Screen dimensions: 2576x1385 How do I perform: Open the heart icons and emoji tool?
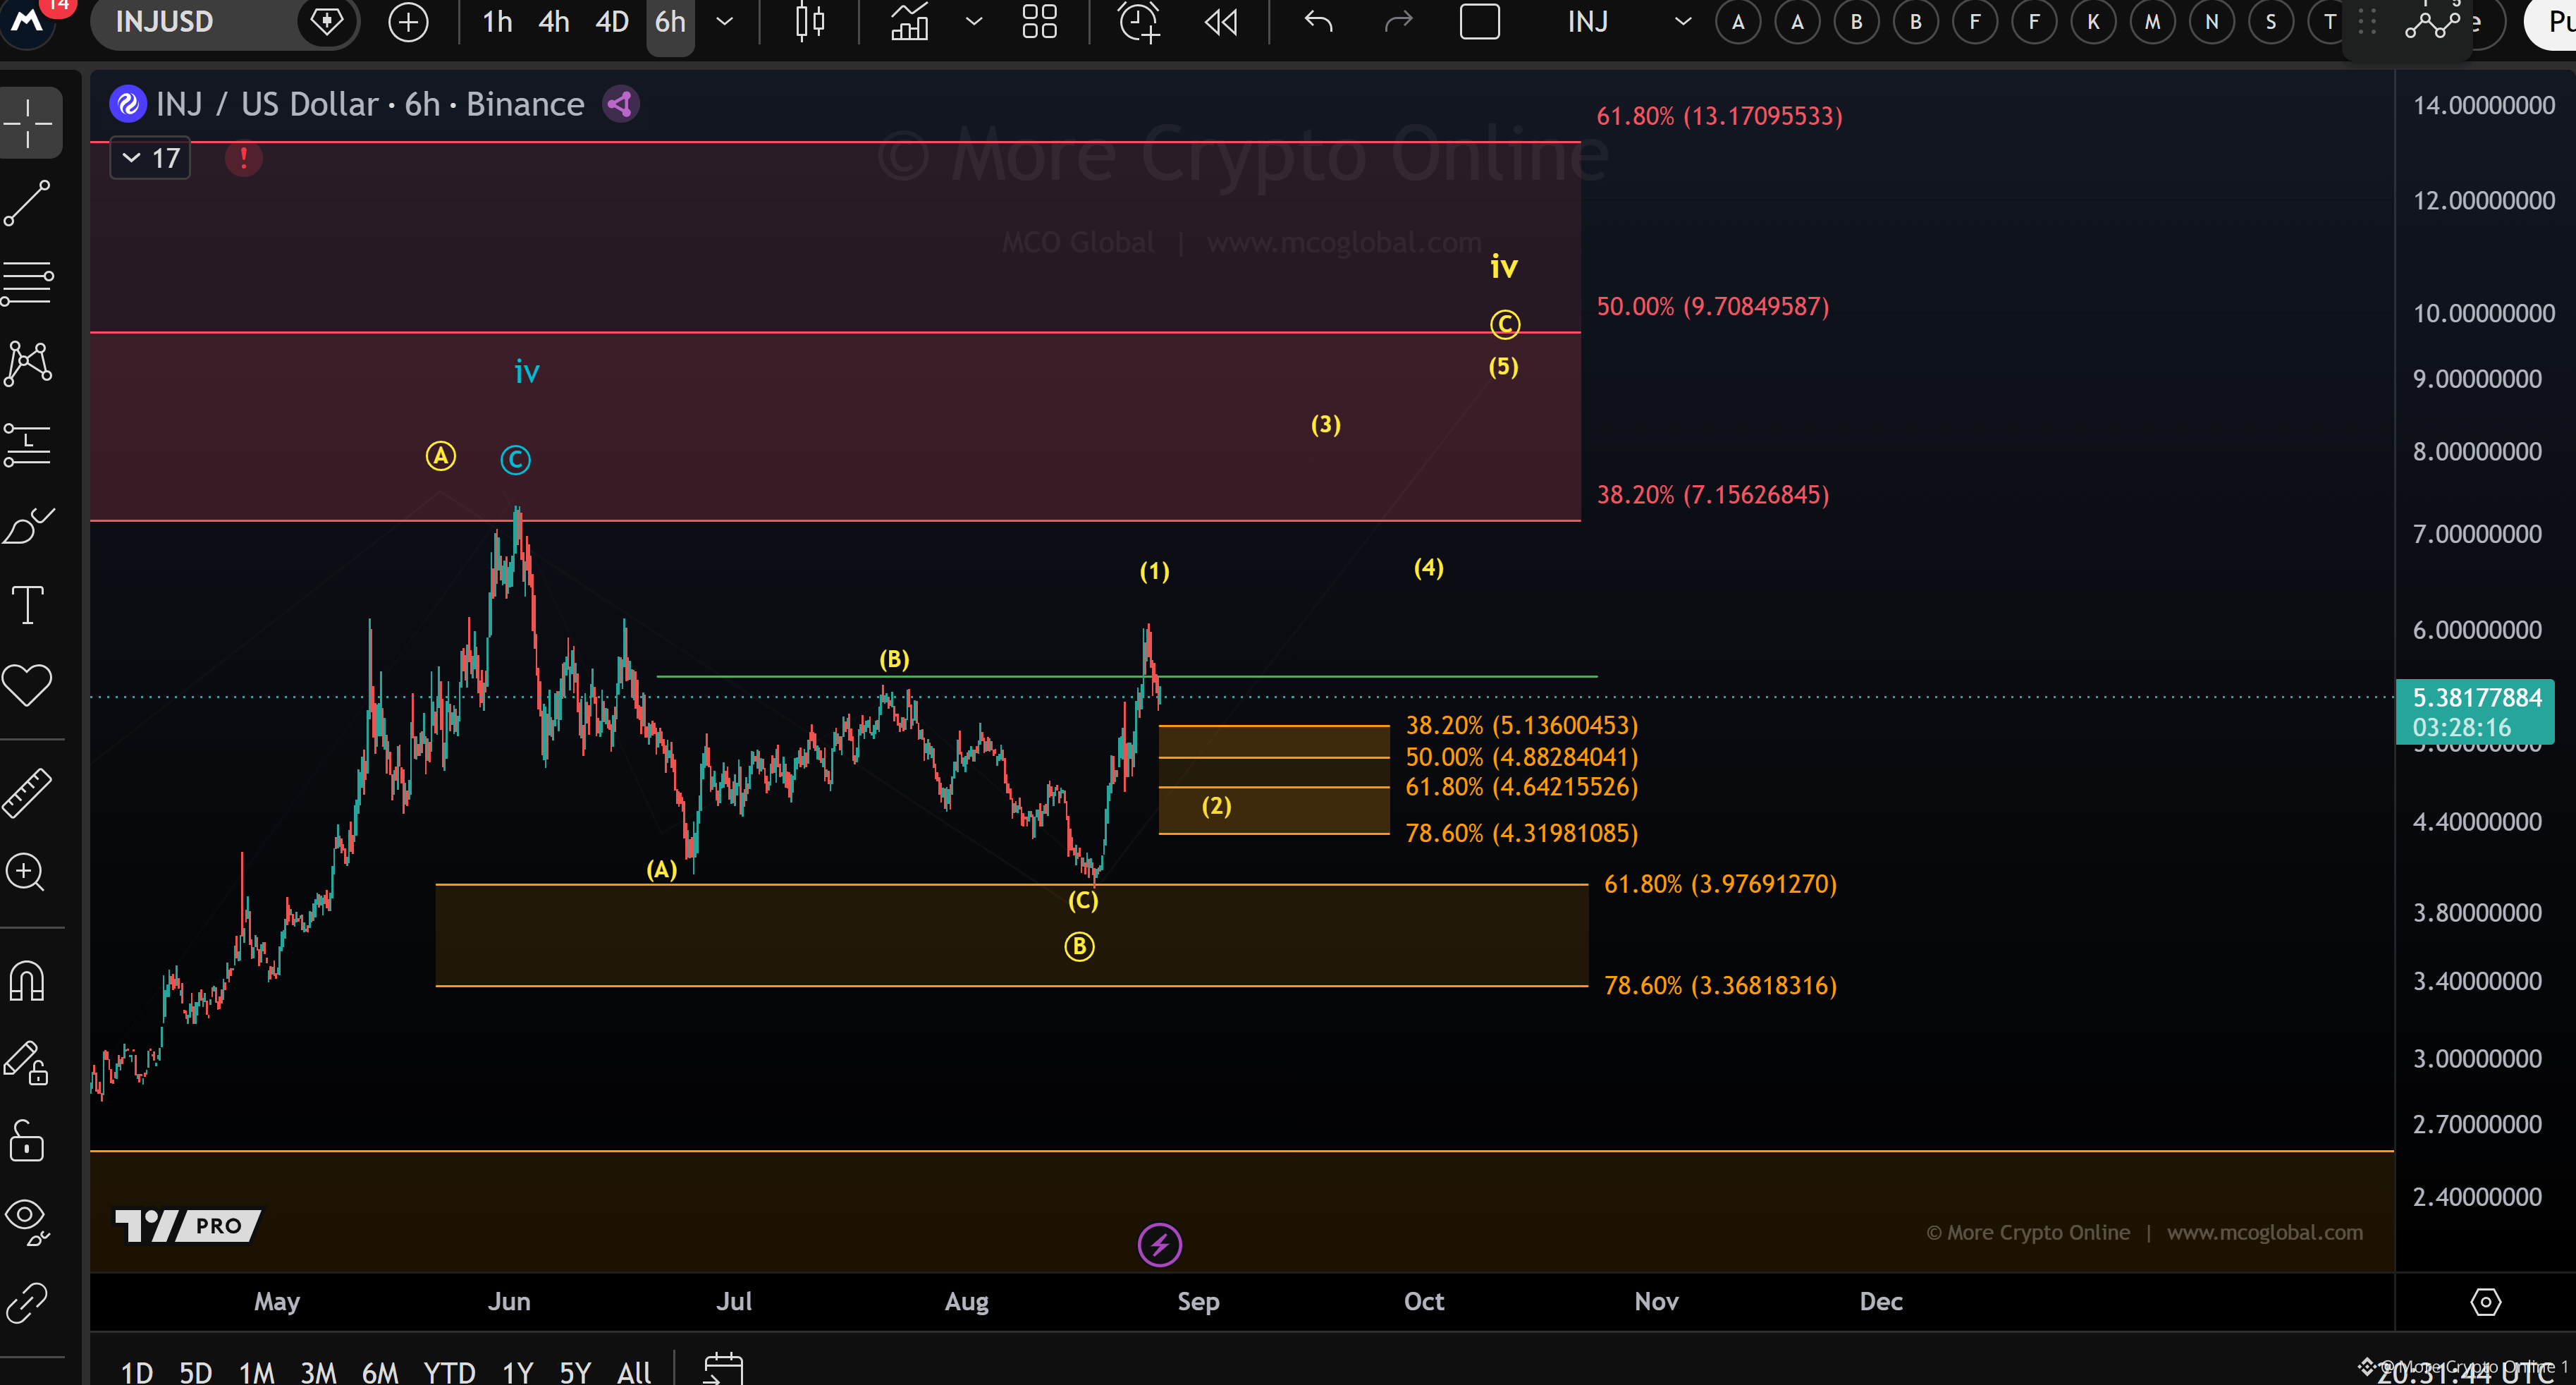pyautogui.click(x=28, y=686)
